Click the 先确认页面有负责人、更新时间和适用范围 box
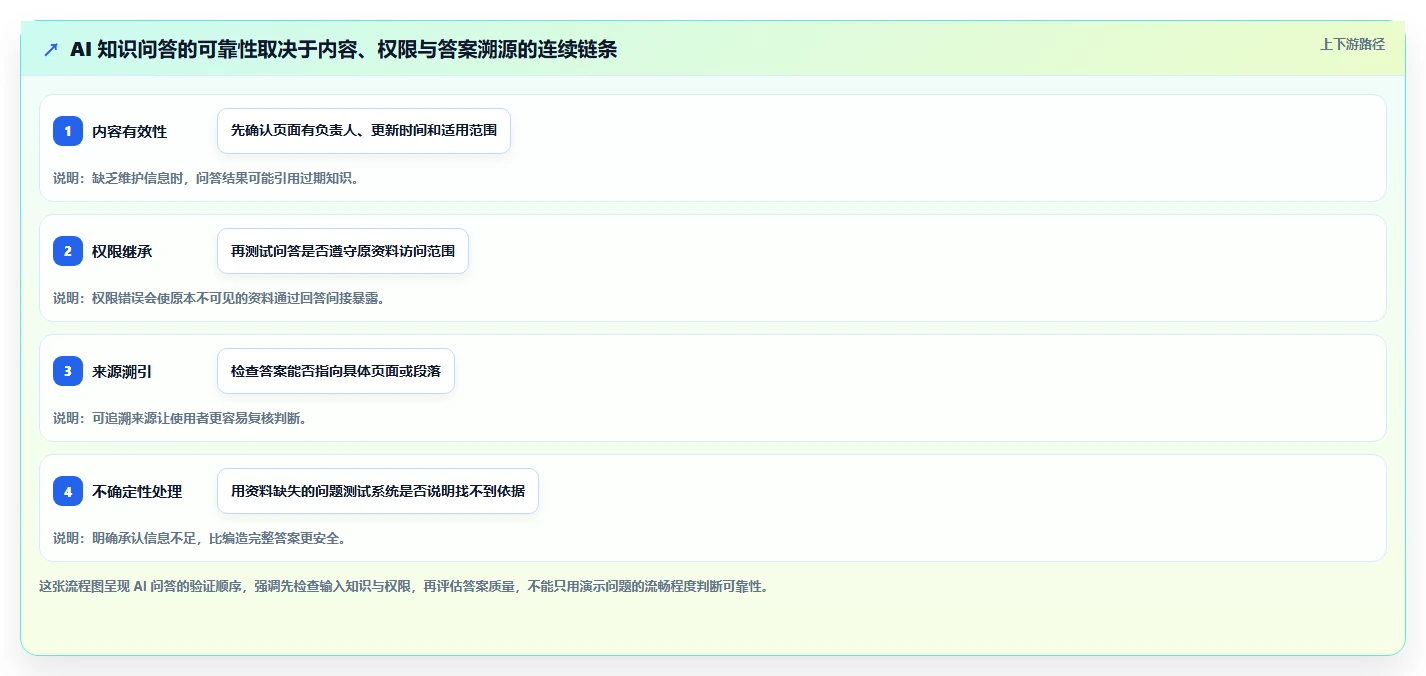1426x676 pixels. click(x=364, y=131)
